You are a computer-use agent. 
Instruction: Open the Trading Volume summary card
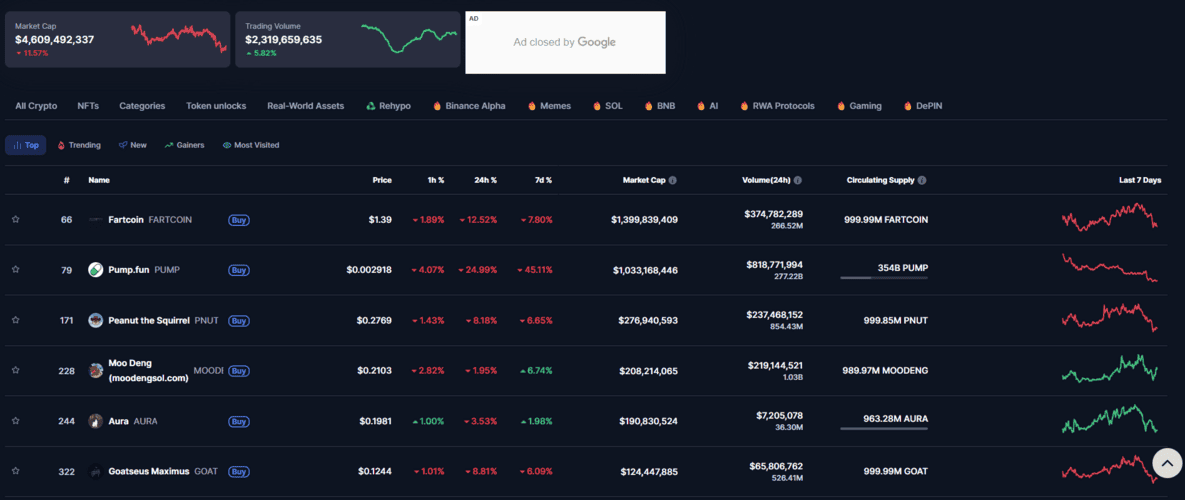click(348, 39)
